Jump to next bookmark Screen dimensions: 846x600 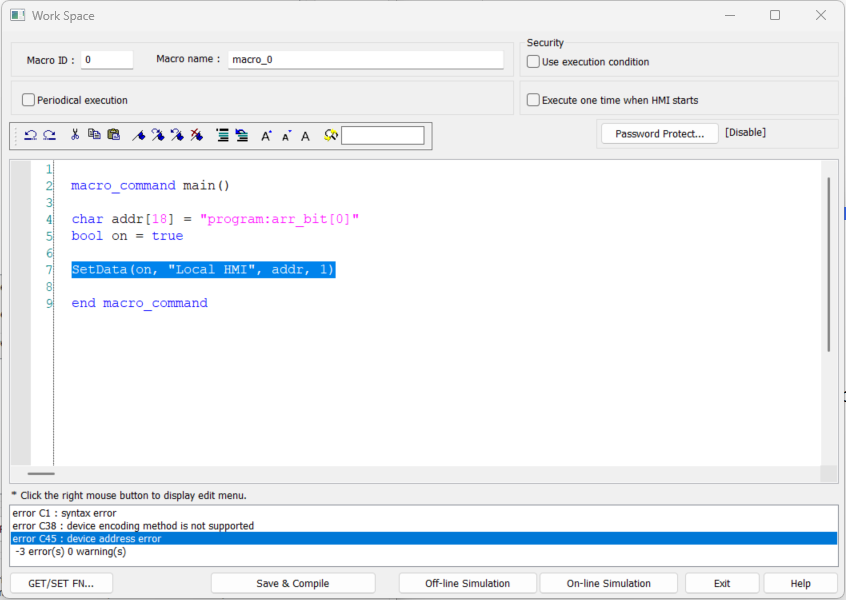coord(158,135)
